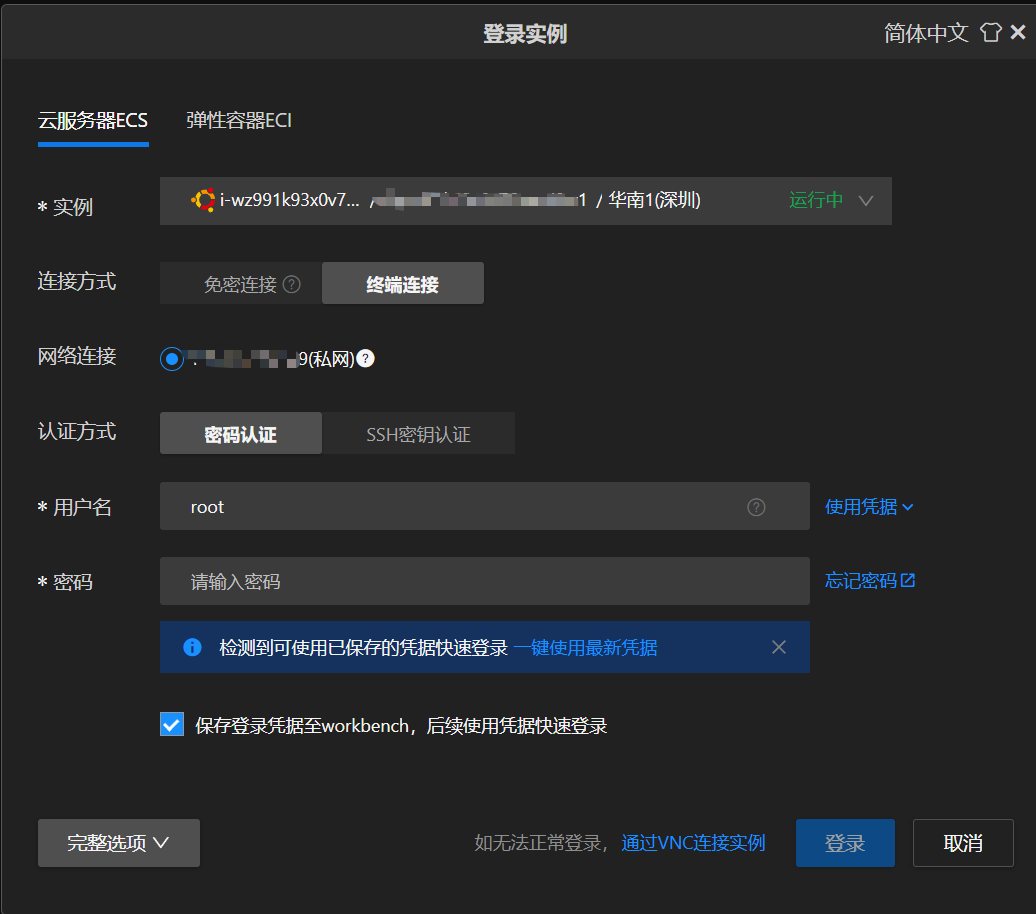Choose 密码认证 authentication method
Viewport: 1036px width, 914px height.
pyautogui.click(x=240, y=434)
